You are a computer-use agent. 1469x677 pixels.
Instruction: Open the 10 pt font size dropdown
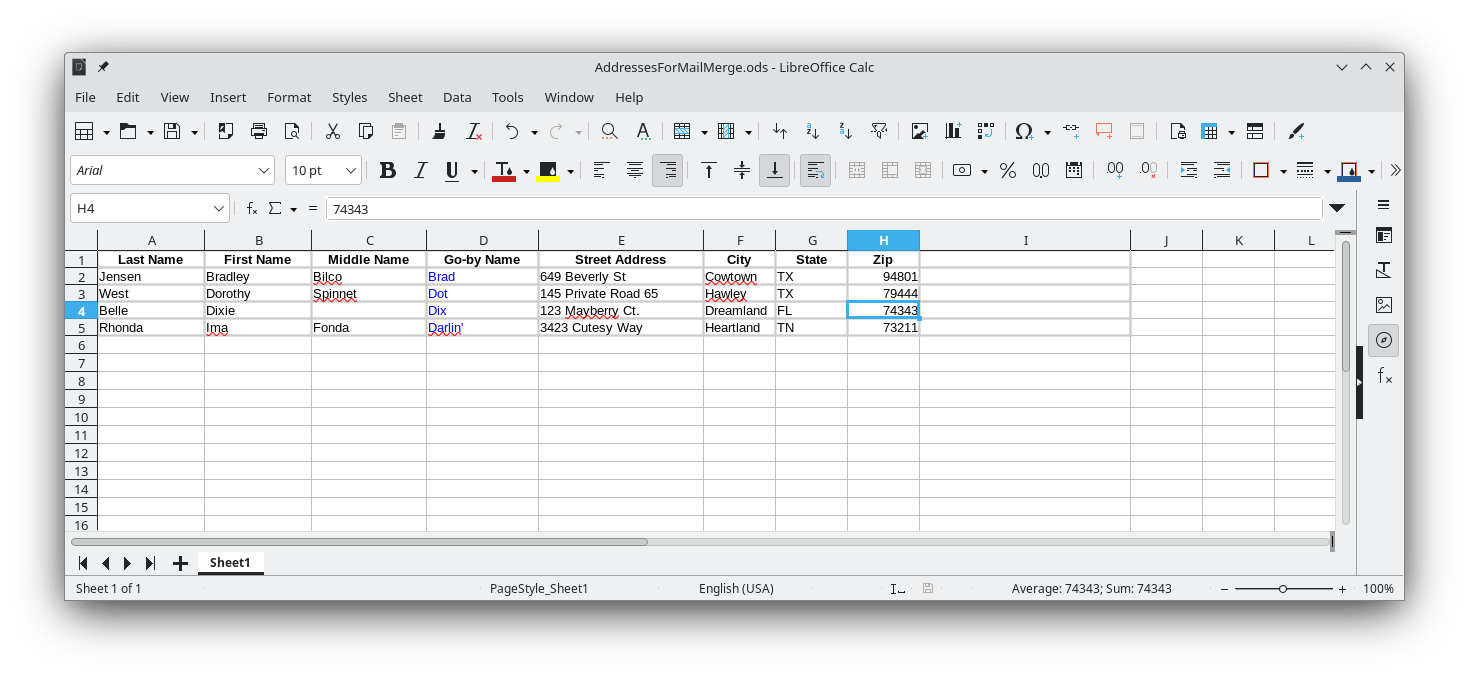tap(351, 171)
